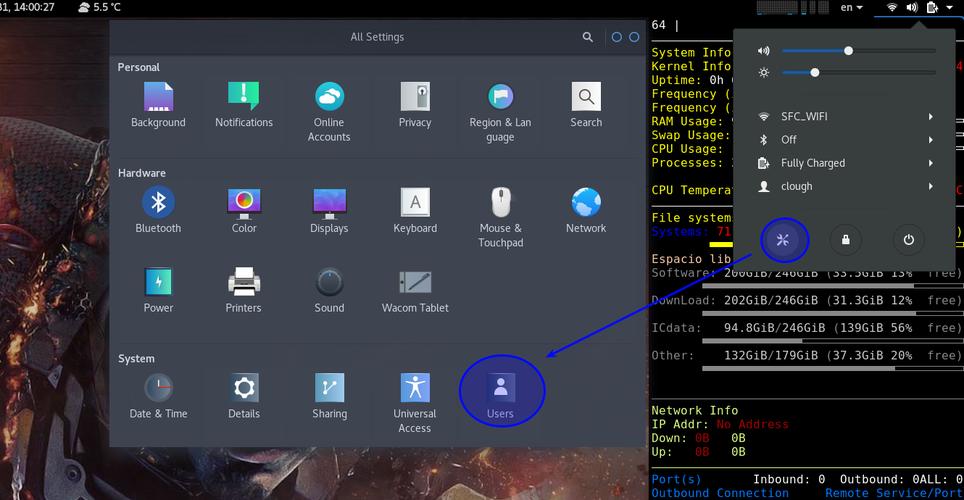The image size is (964, 500).
Task: Open Search settings panel
Action: tap(586, 105)
